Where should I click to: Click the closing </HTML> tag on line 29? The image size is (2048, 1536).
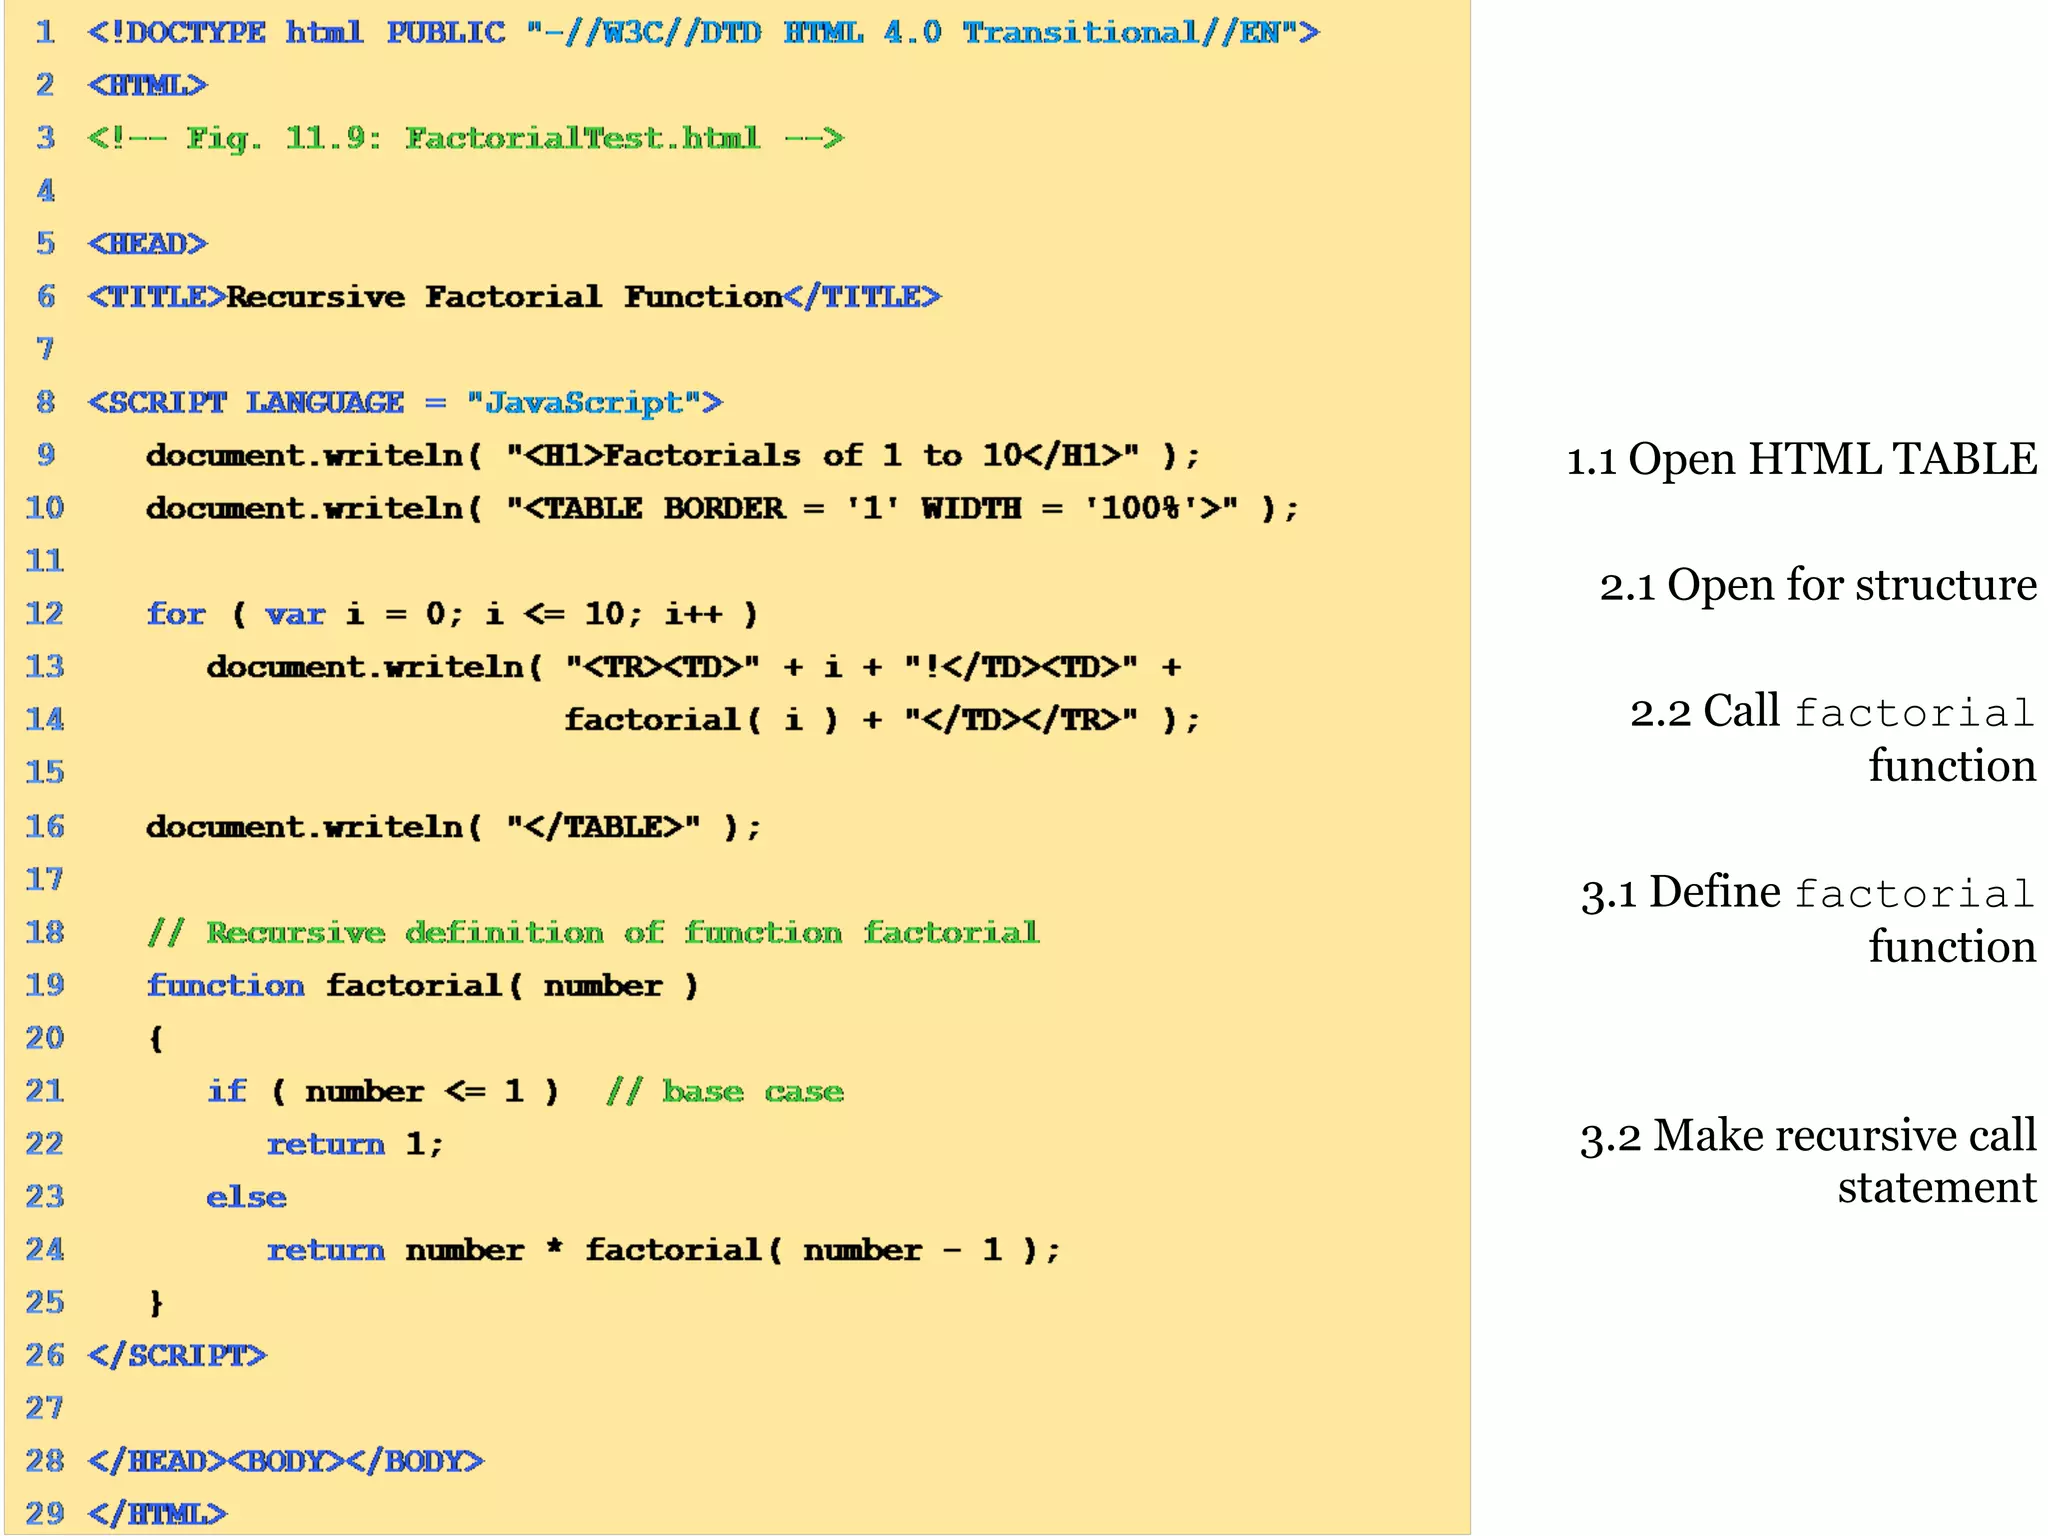pyautogui.click(x=157, y=1514)
